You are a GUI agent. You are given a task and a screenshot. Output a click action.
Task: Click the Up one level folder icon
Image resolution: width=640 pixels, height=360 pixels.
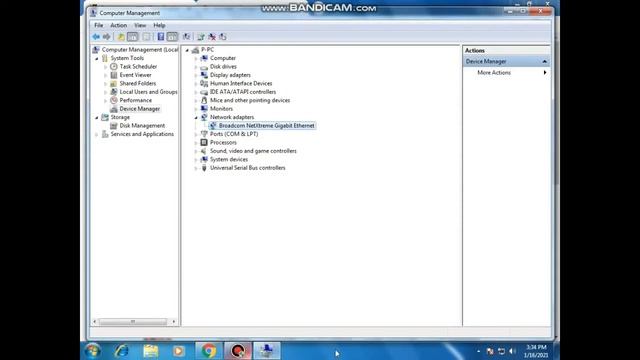pos(121,37)
